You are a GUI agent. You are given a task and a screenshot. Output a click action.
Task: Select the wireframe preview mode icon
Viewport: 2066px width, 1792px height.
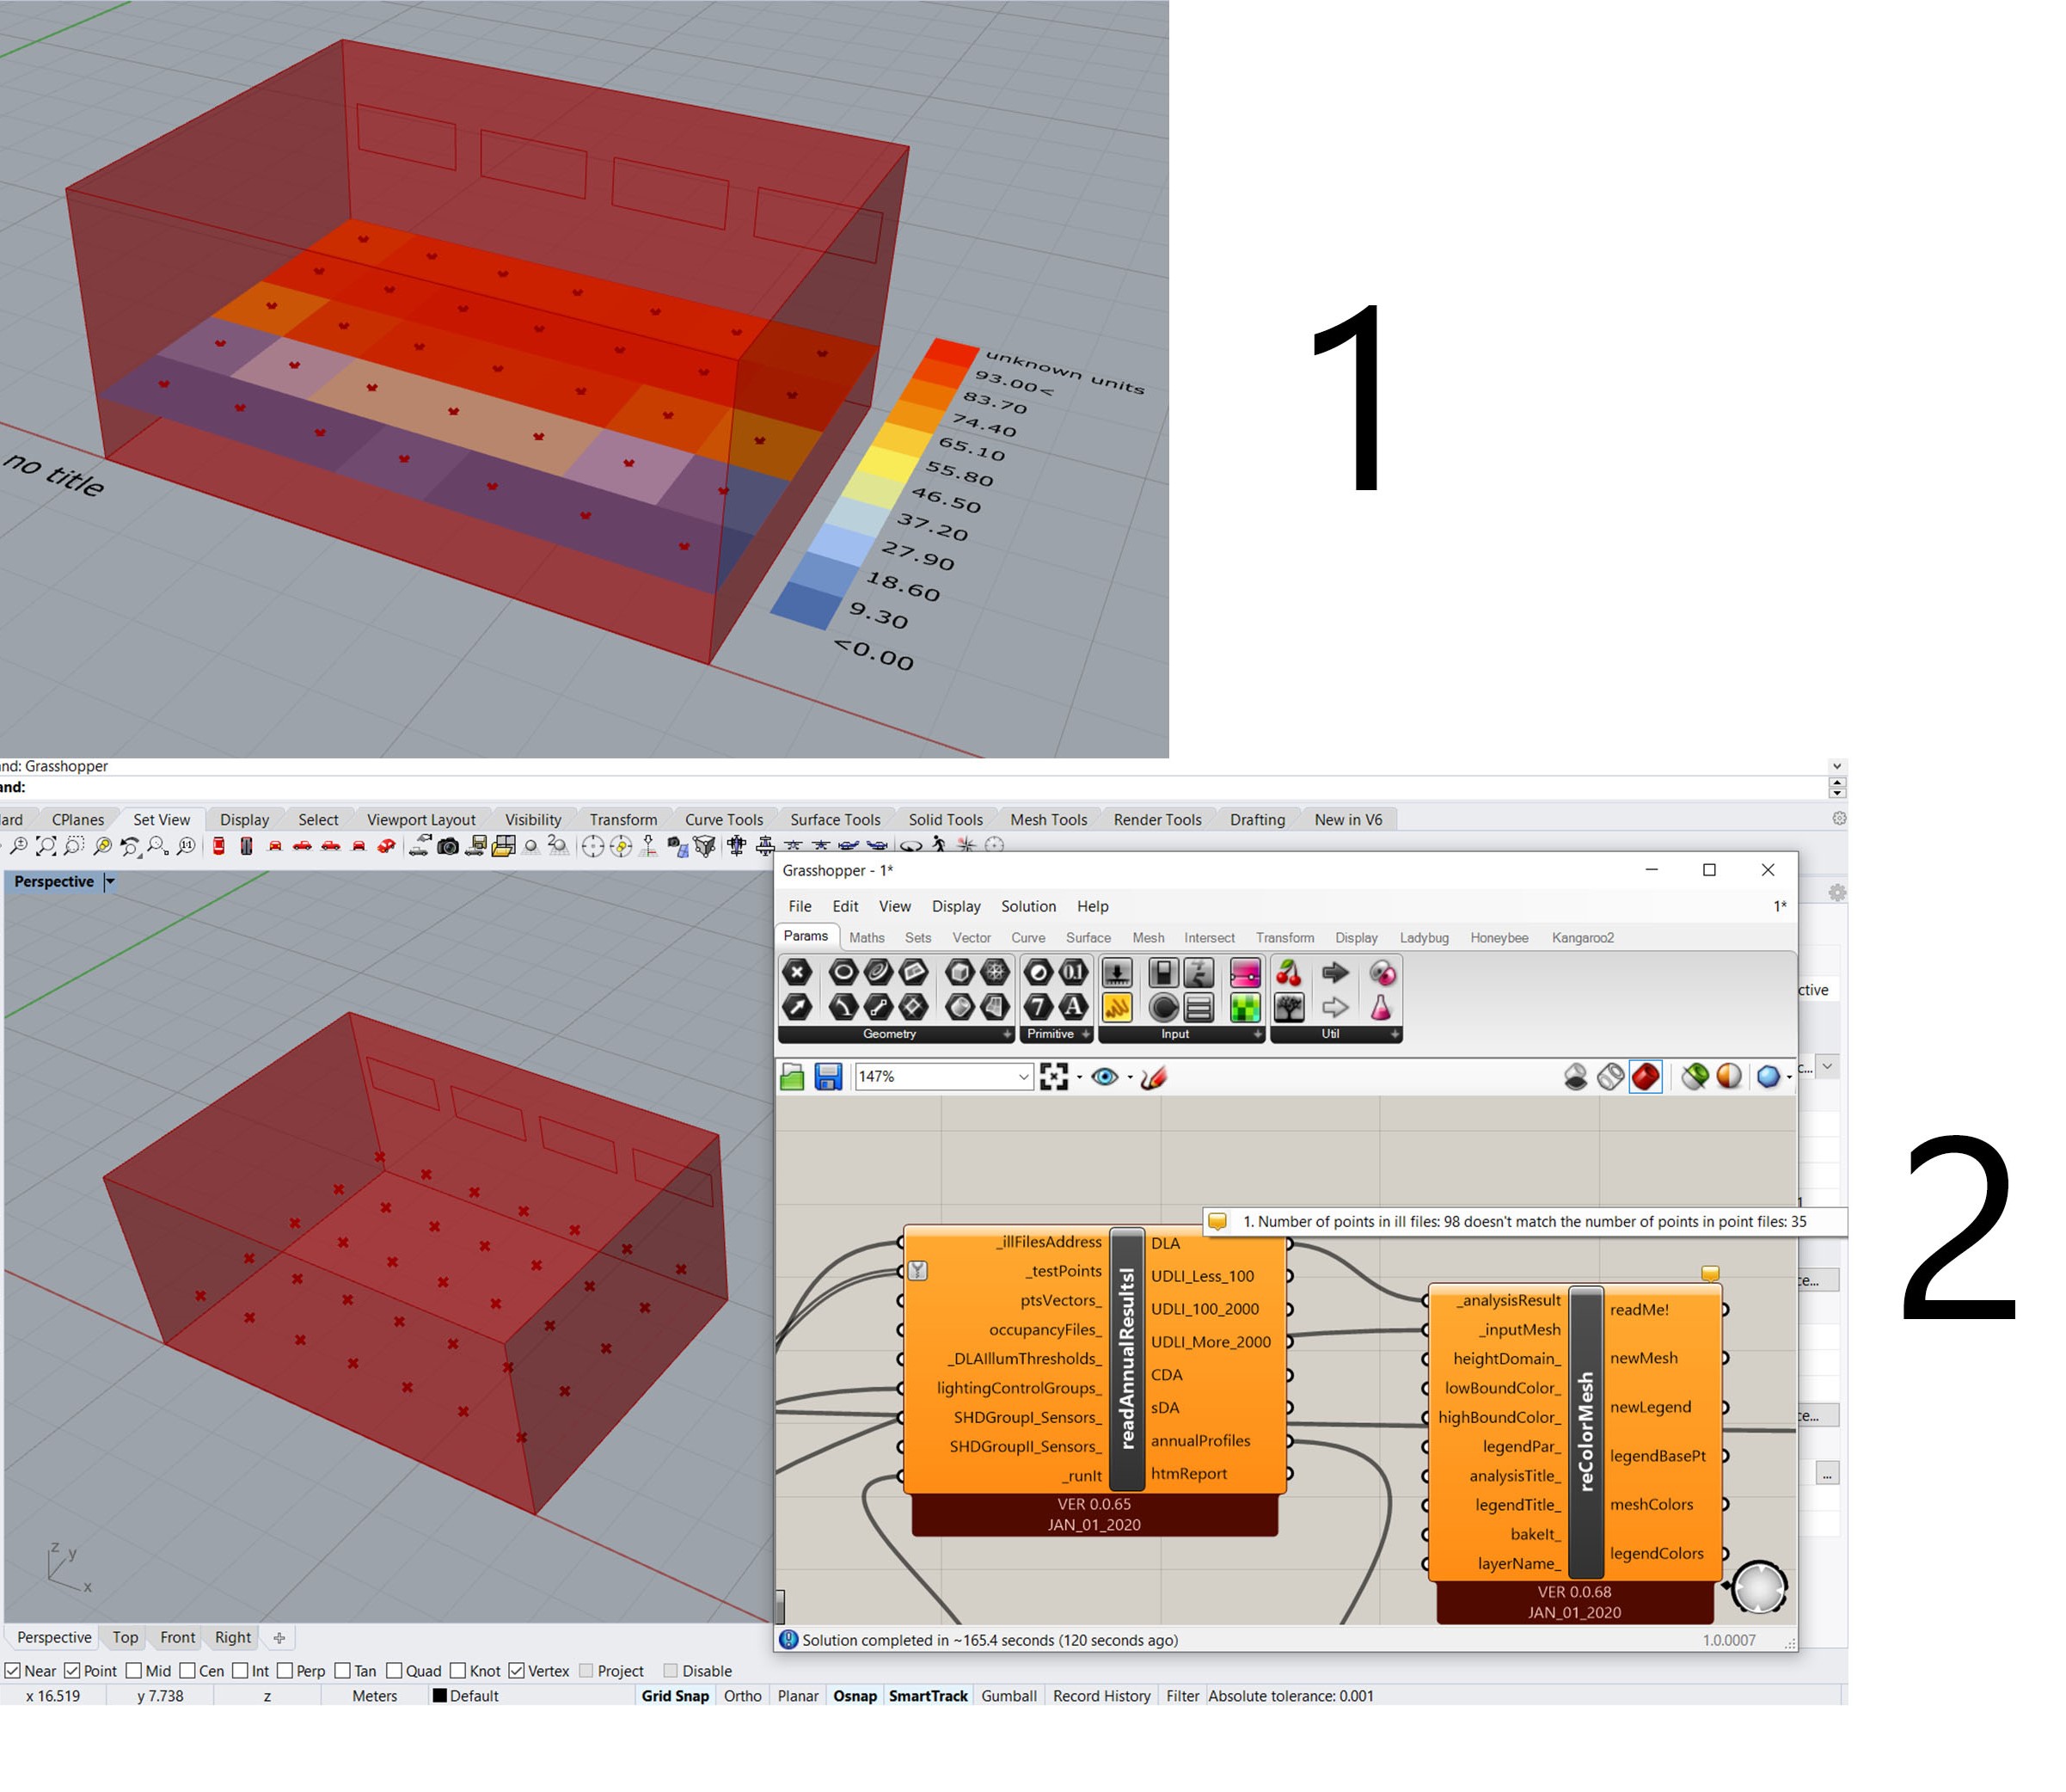(x=1610, y=1077)
